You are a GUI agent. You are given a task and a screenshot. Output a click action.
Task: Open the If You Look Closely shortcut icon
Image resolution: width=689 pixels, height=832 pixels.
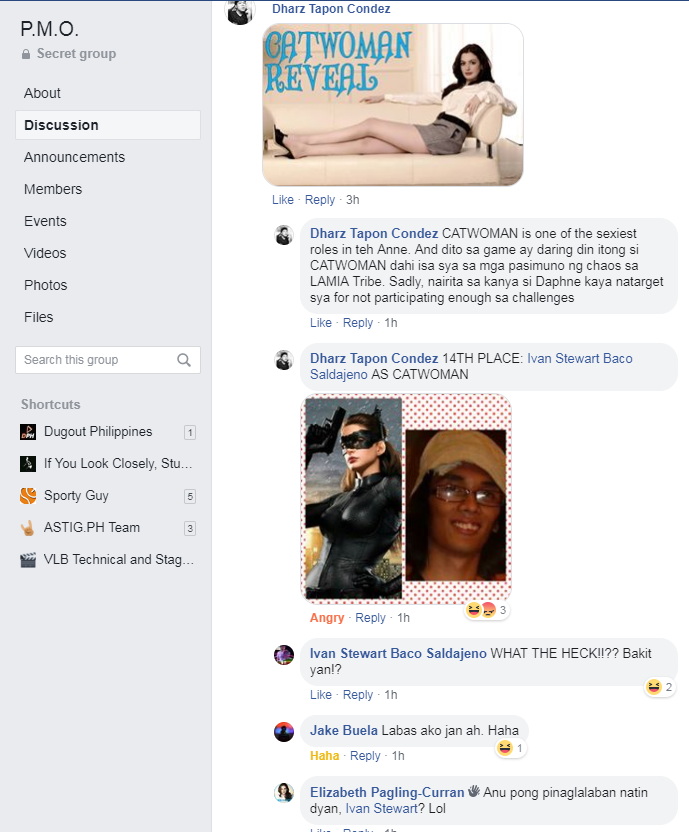pos(28,464)
